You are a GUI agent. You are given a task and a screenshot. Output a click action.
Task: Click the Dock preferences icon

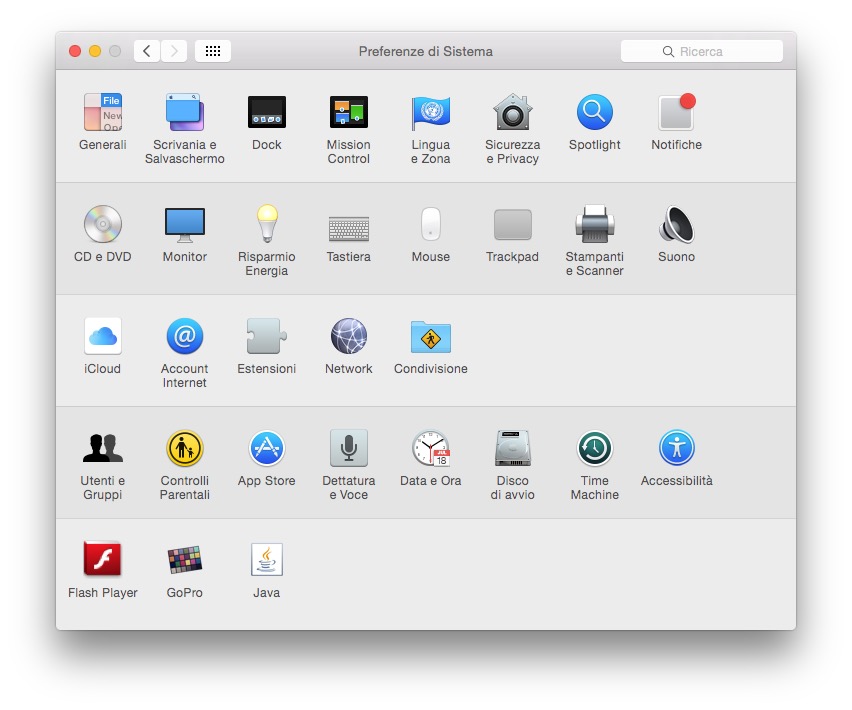point(267,113)
